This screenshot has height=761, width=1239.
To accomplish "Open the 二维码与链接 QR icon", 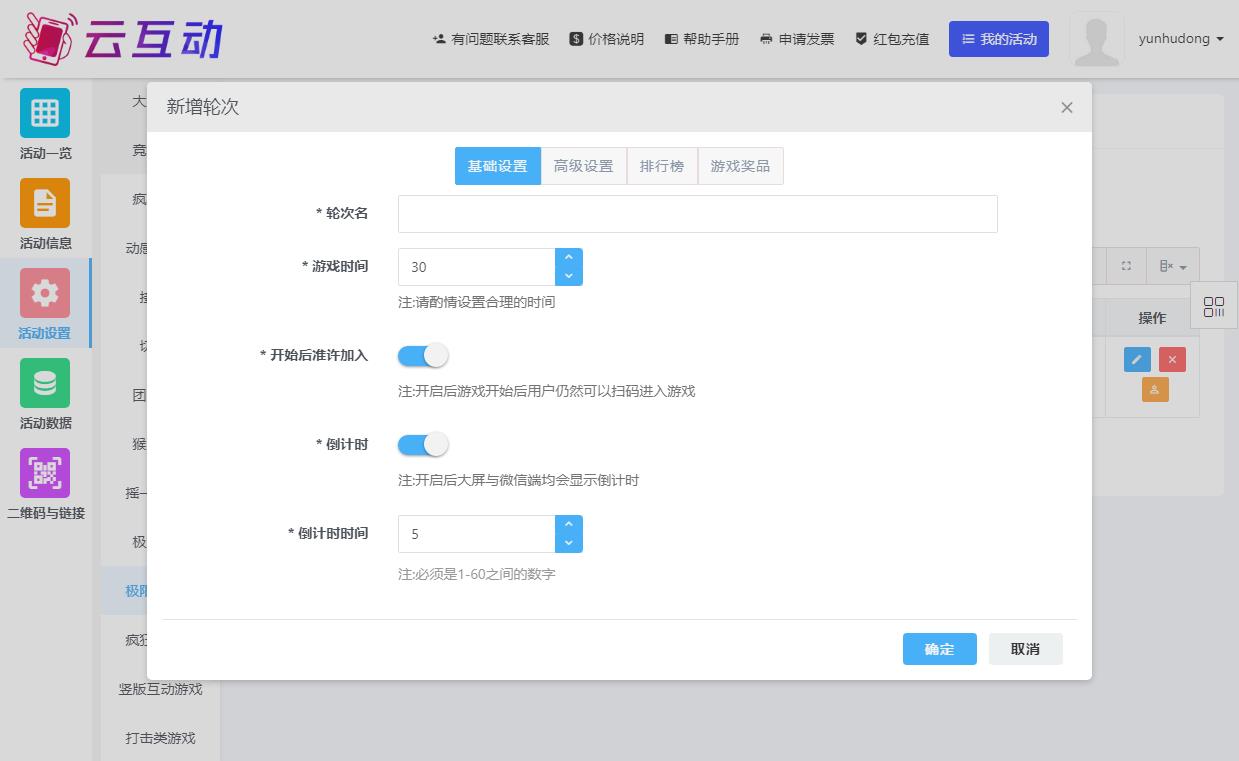I will click(45, 473).
